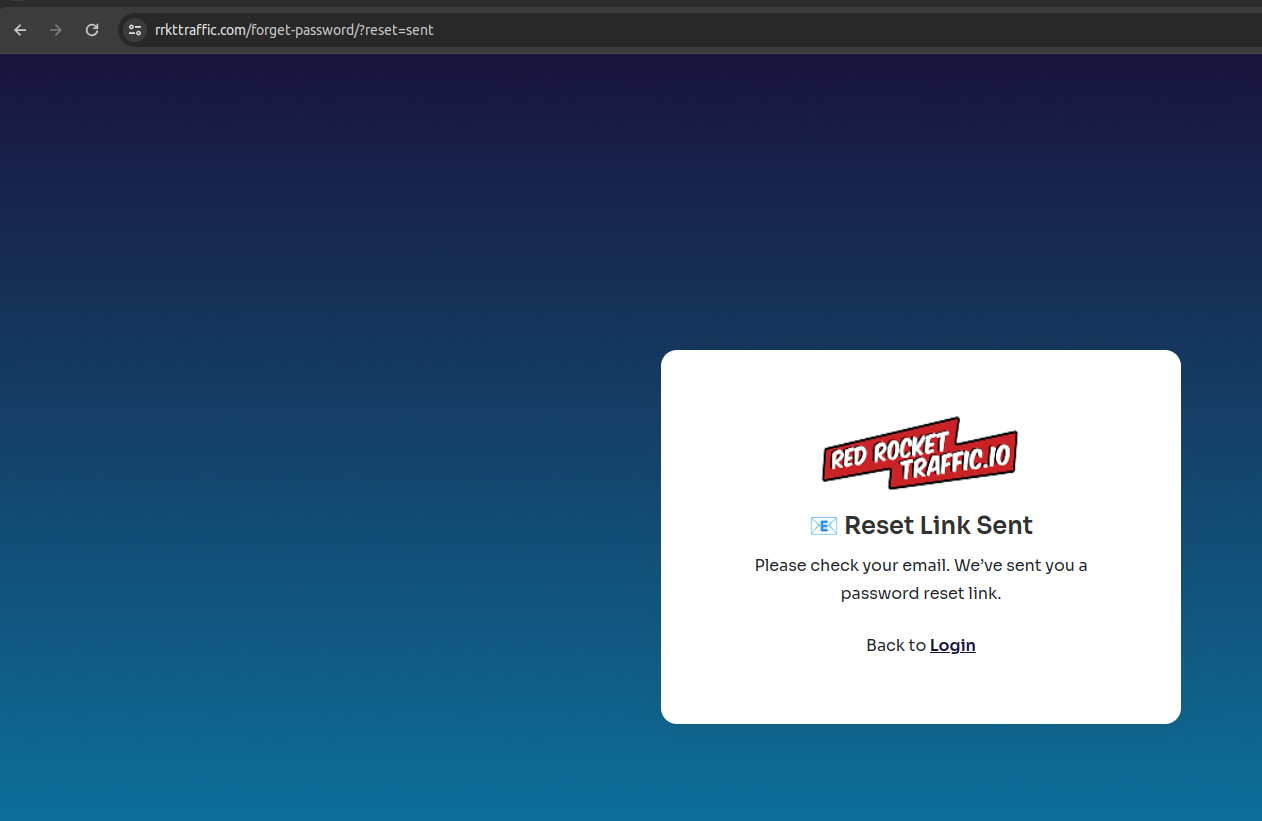Click the browser back arrow button

click(x=20, y=30)
